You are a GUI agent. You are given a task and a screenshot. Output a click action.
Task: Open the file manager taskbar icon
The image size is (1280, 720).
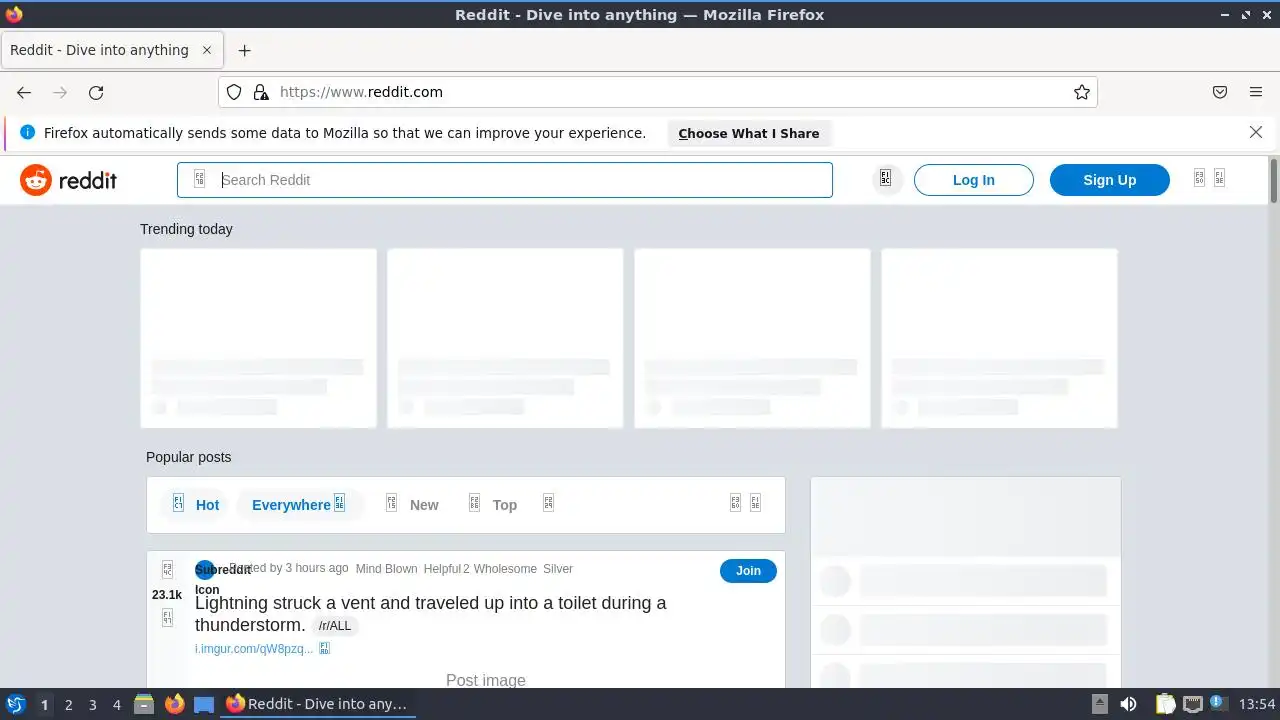144,704
